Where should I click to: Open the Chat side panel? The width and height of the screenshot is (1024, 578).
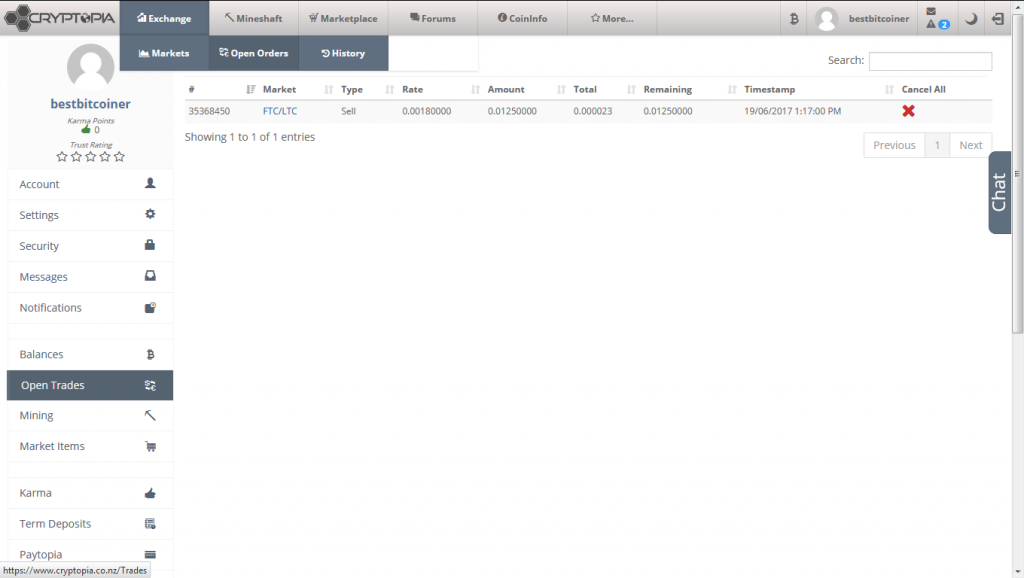pos(999,192)
